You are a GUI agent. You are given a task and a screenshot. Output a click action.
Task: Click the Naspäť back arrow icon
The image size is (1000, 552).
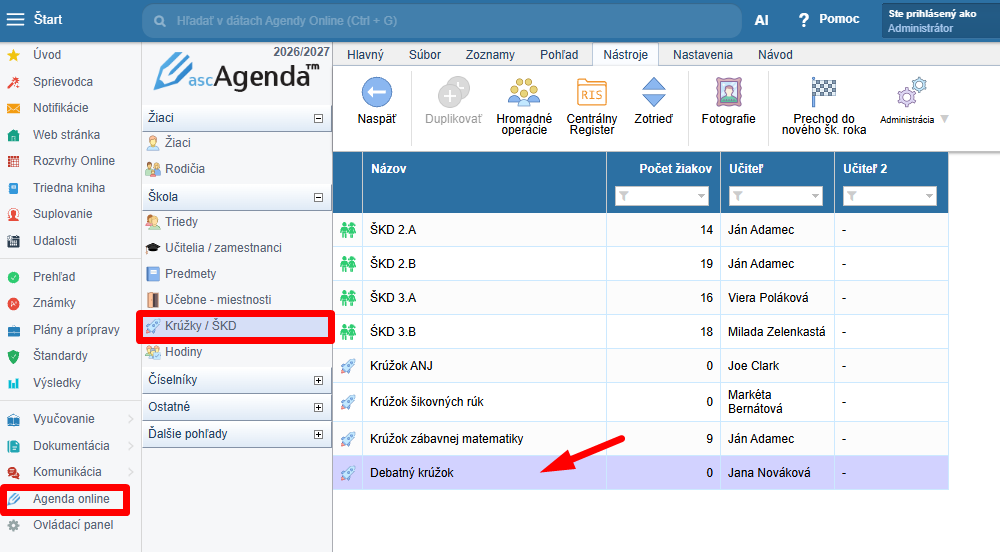coord(377,92)
